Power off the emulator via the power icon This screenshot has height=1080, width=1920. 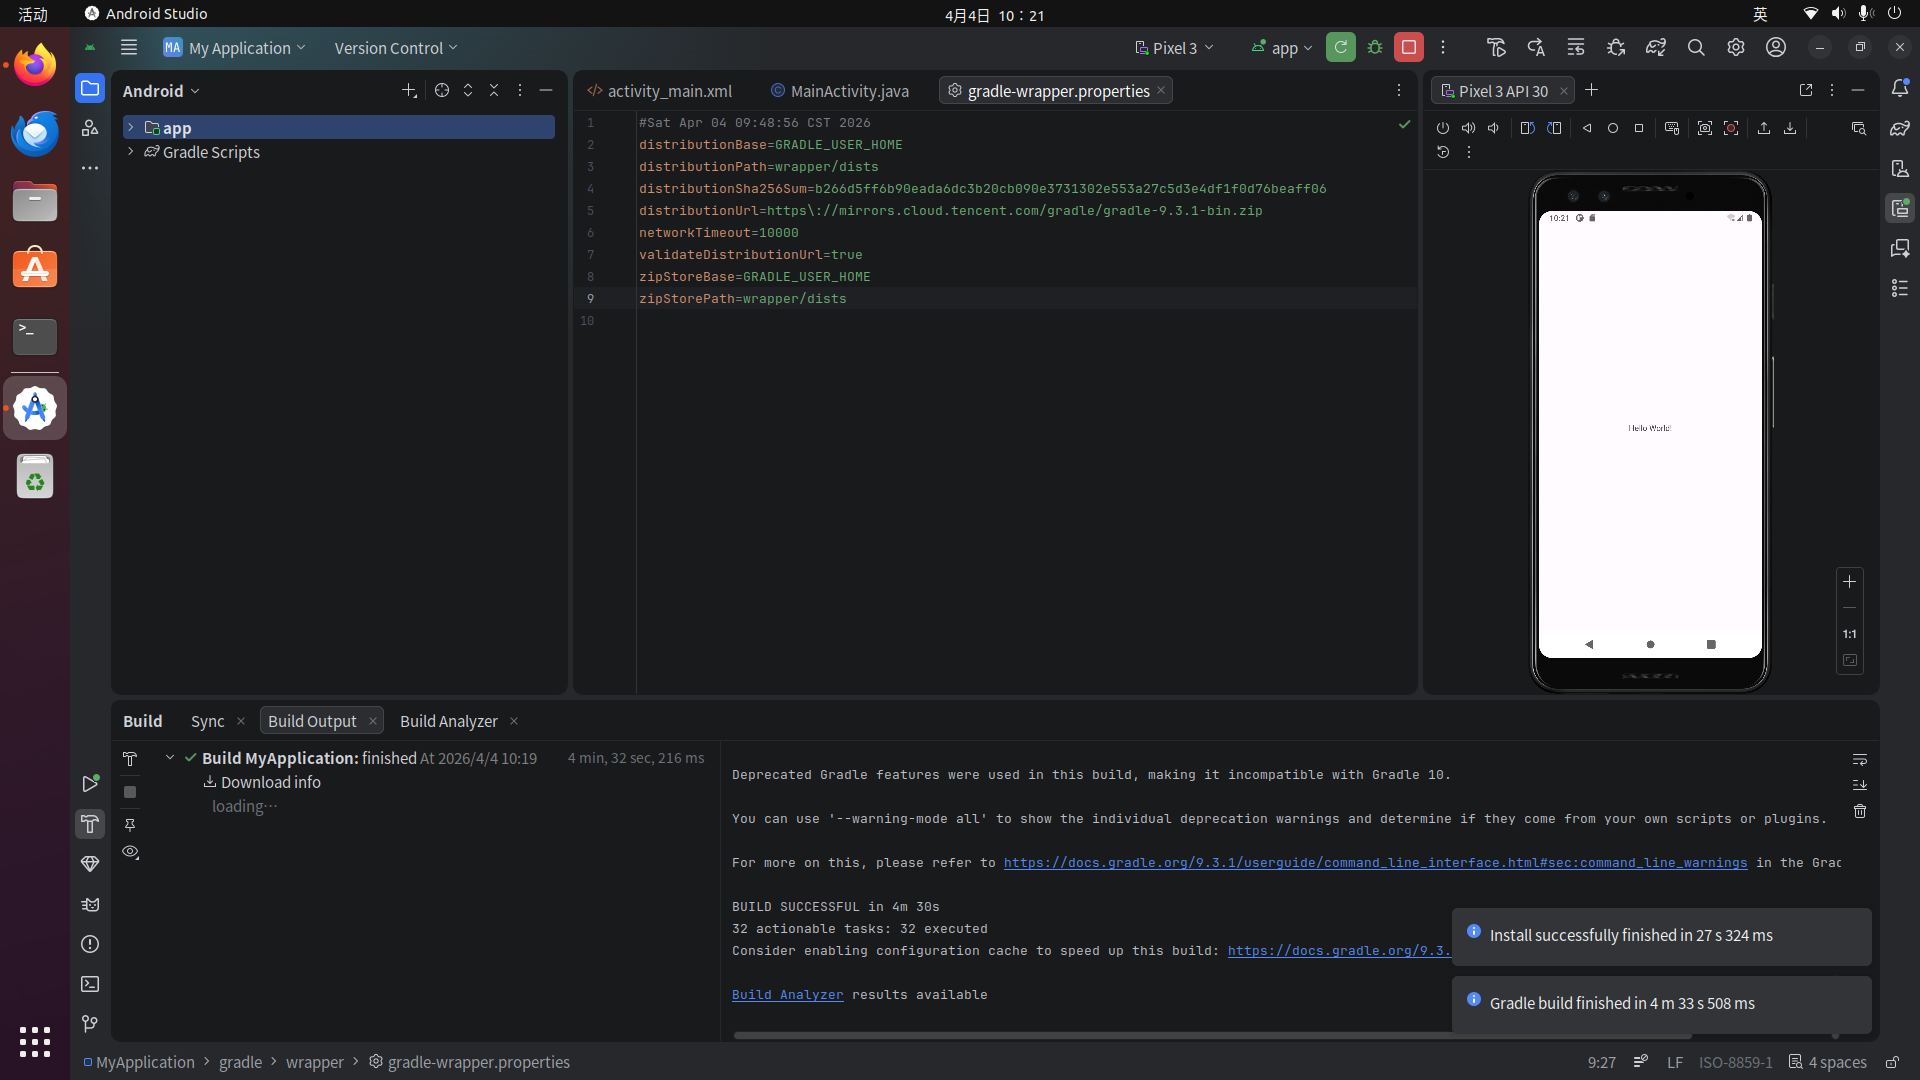click(x=1442, y=128)
